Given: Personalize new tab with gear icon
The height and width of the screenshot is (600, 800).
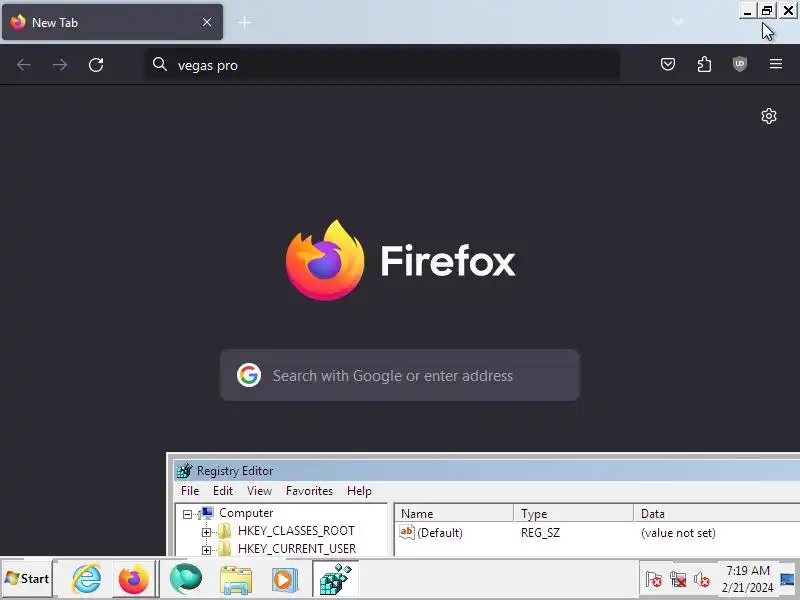Looking at the screenshot, I should tap(769, 116).
